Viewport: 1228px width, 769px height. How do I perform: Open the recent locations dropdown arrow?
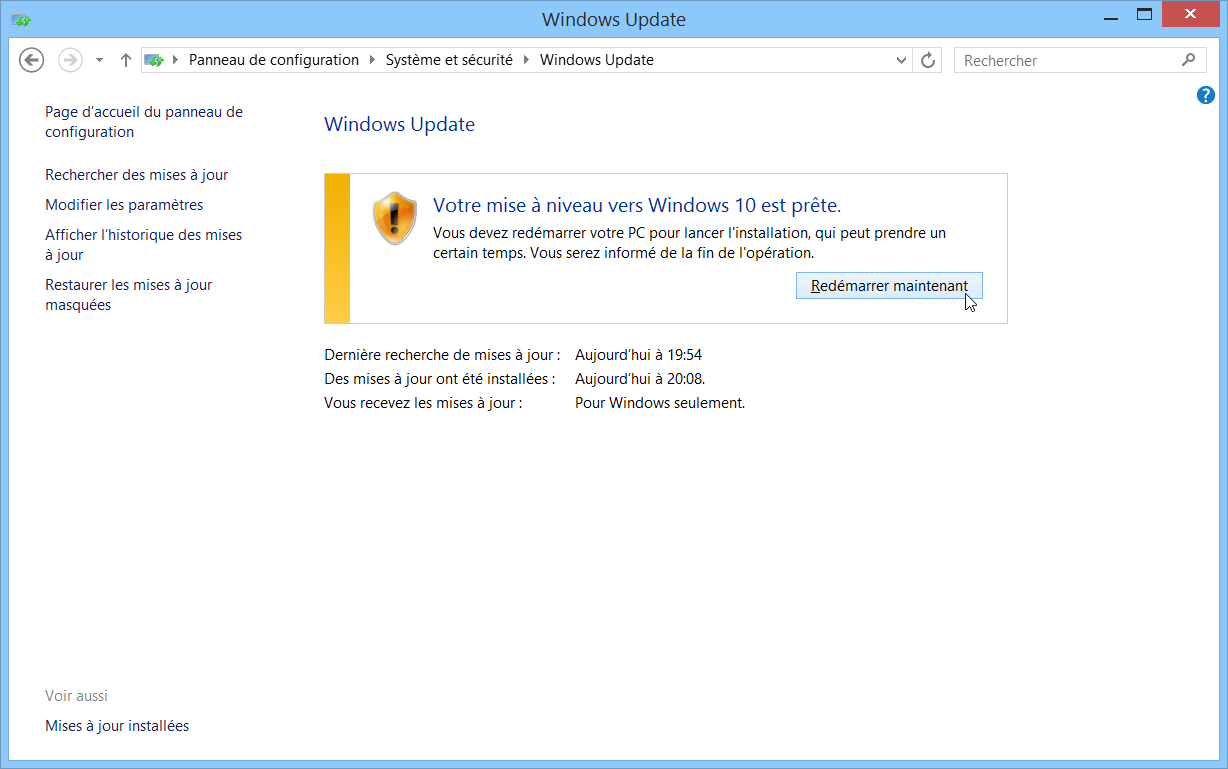tap(99, 61)
